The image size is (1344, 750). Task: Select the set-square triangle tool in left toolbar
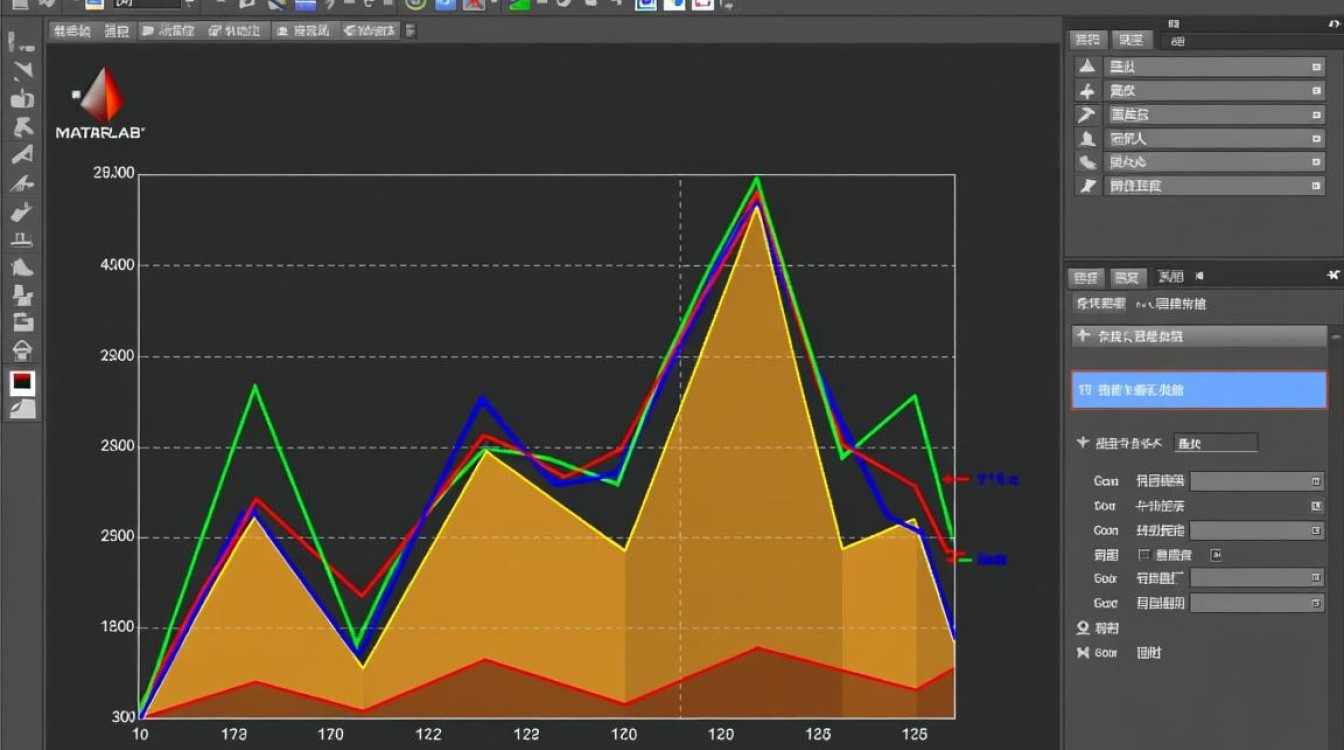point(22,155)
